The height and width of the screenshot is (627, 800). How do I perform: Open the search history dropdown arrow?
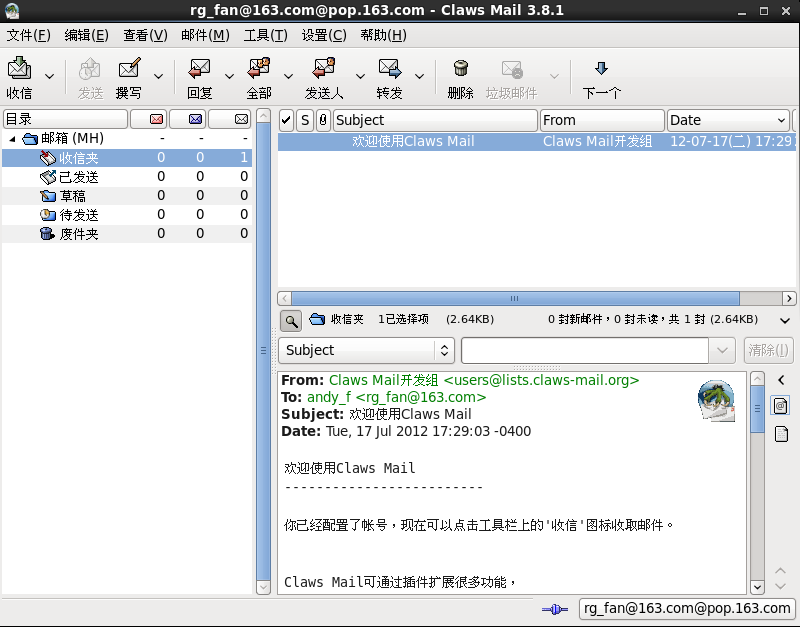(x=722, y=350)
